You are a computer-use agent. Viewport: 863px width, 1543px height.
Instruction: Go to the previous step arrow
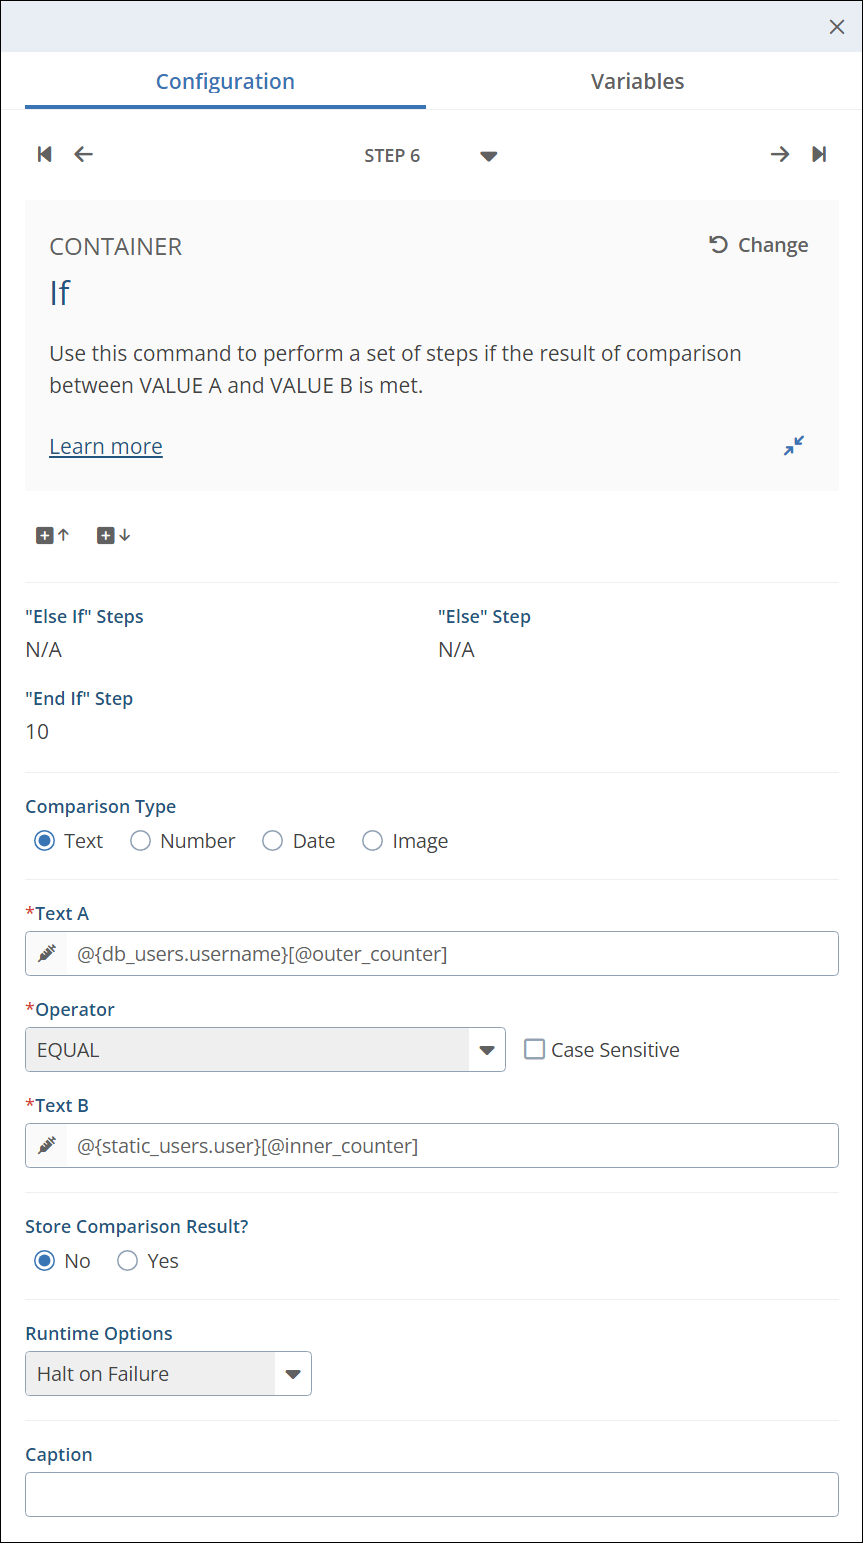pyautogui.click(x=84, y=154)
